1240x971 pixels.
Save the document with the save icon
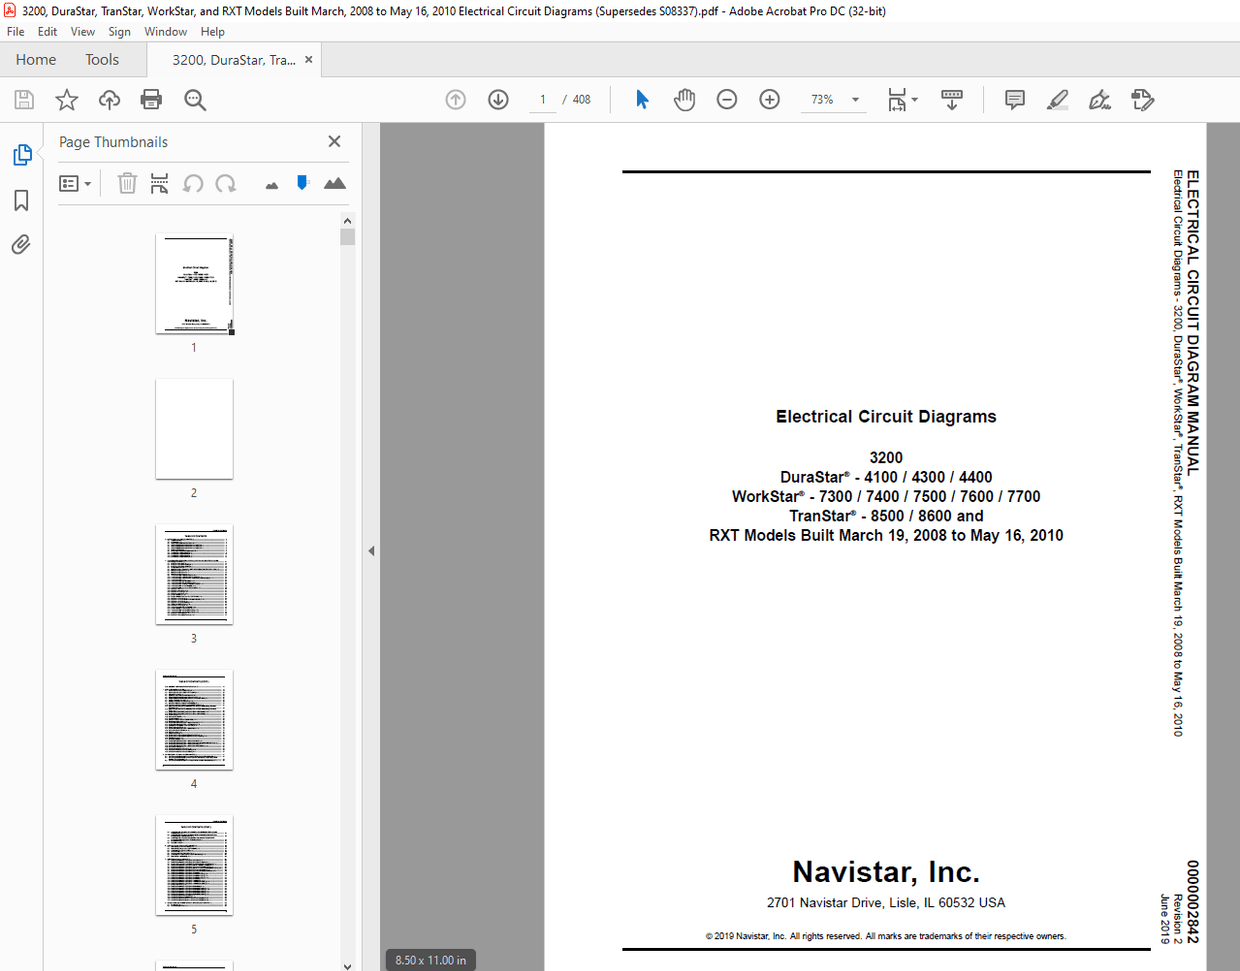23,99
